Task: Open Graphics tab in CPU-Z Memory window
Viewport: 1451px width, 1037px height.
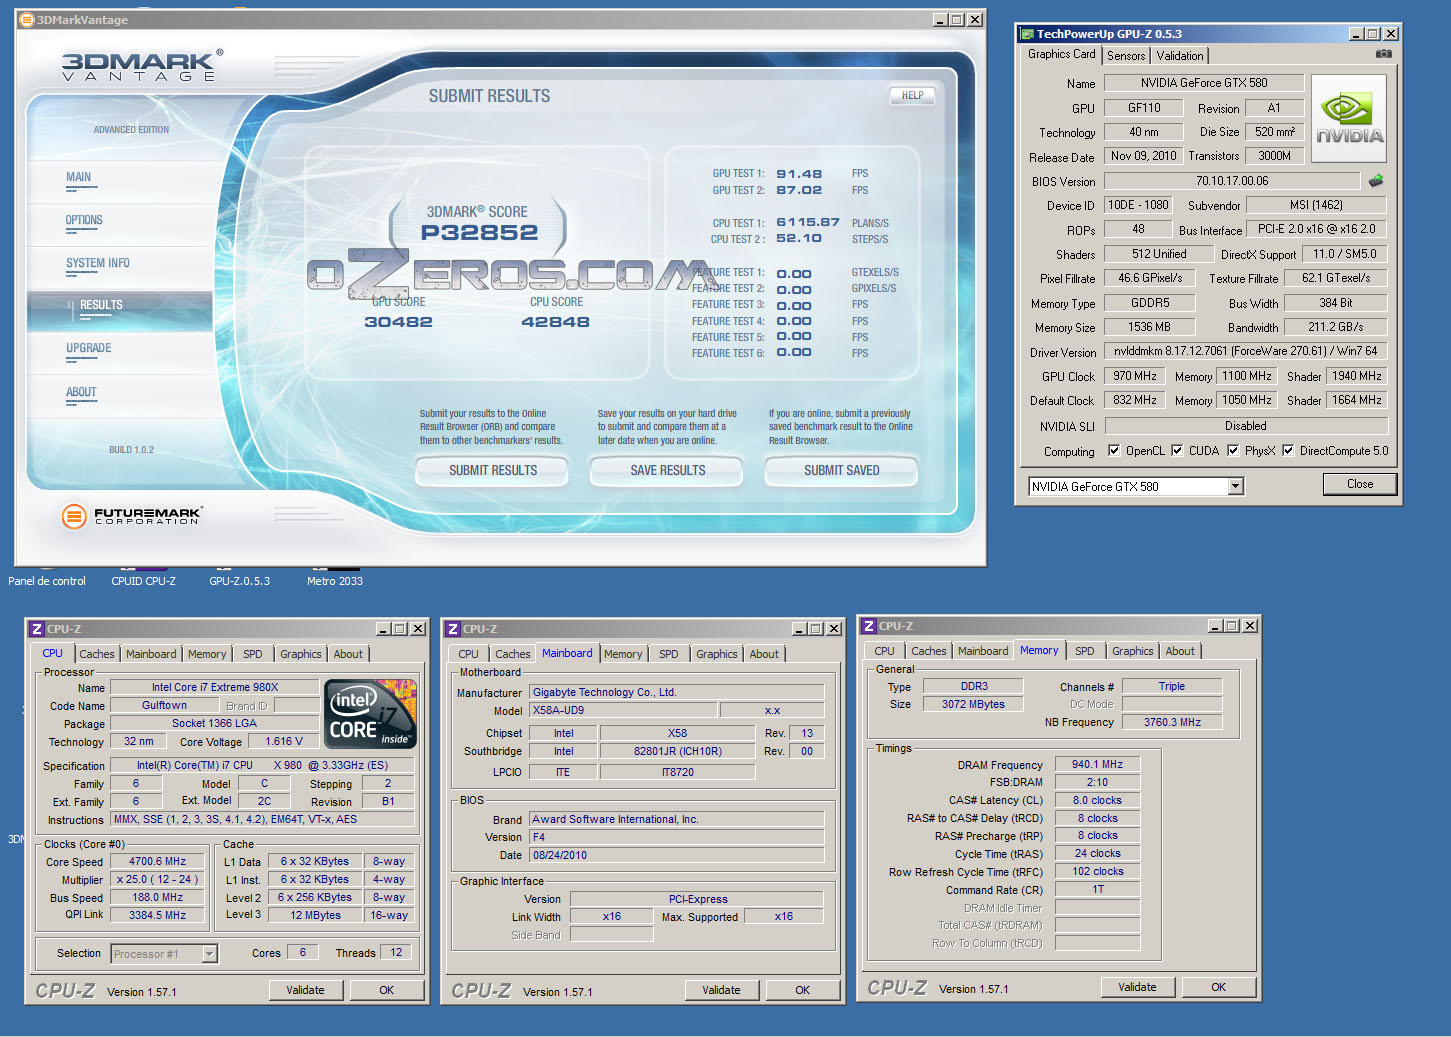Action: (1133, 651)
